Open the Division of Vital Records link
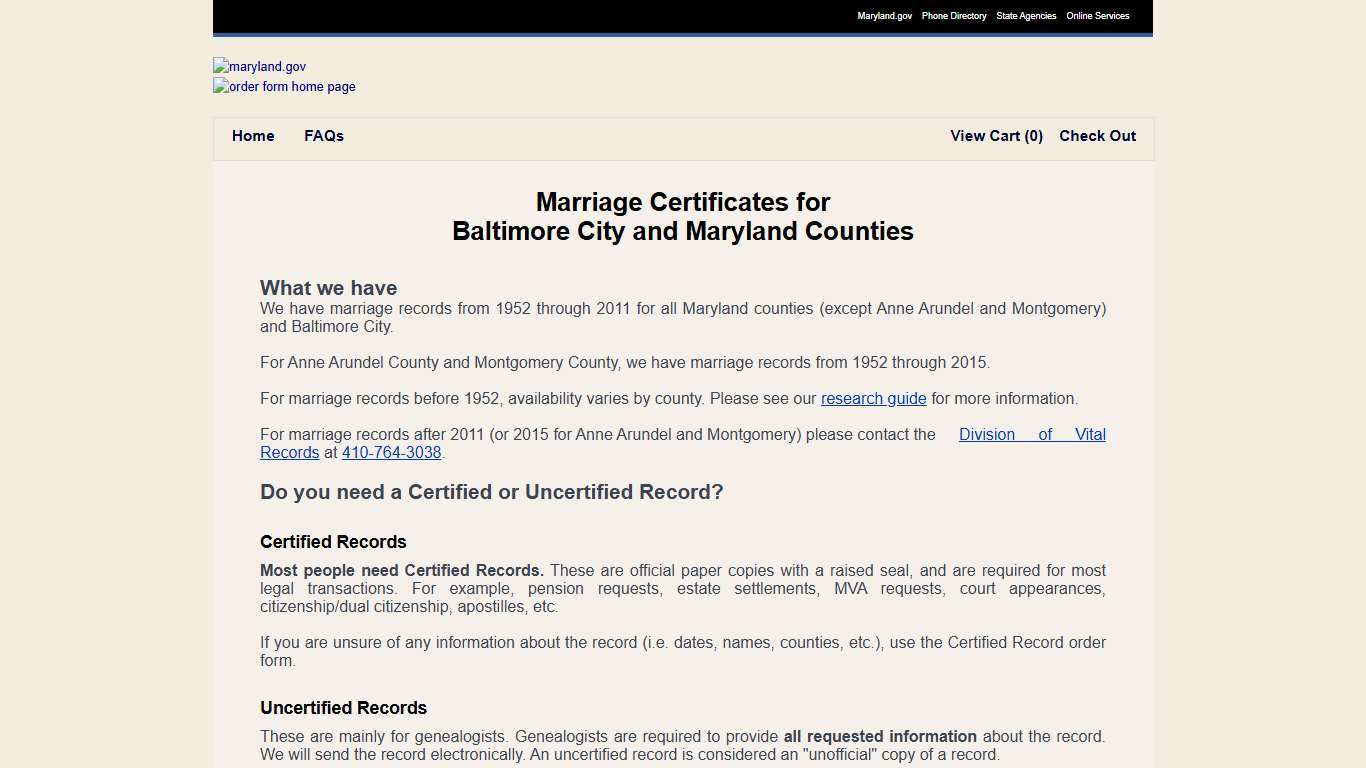The height and width of the screenshot is (768, 1366). (x=1031, y=435)
